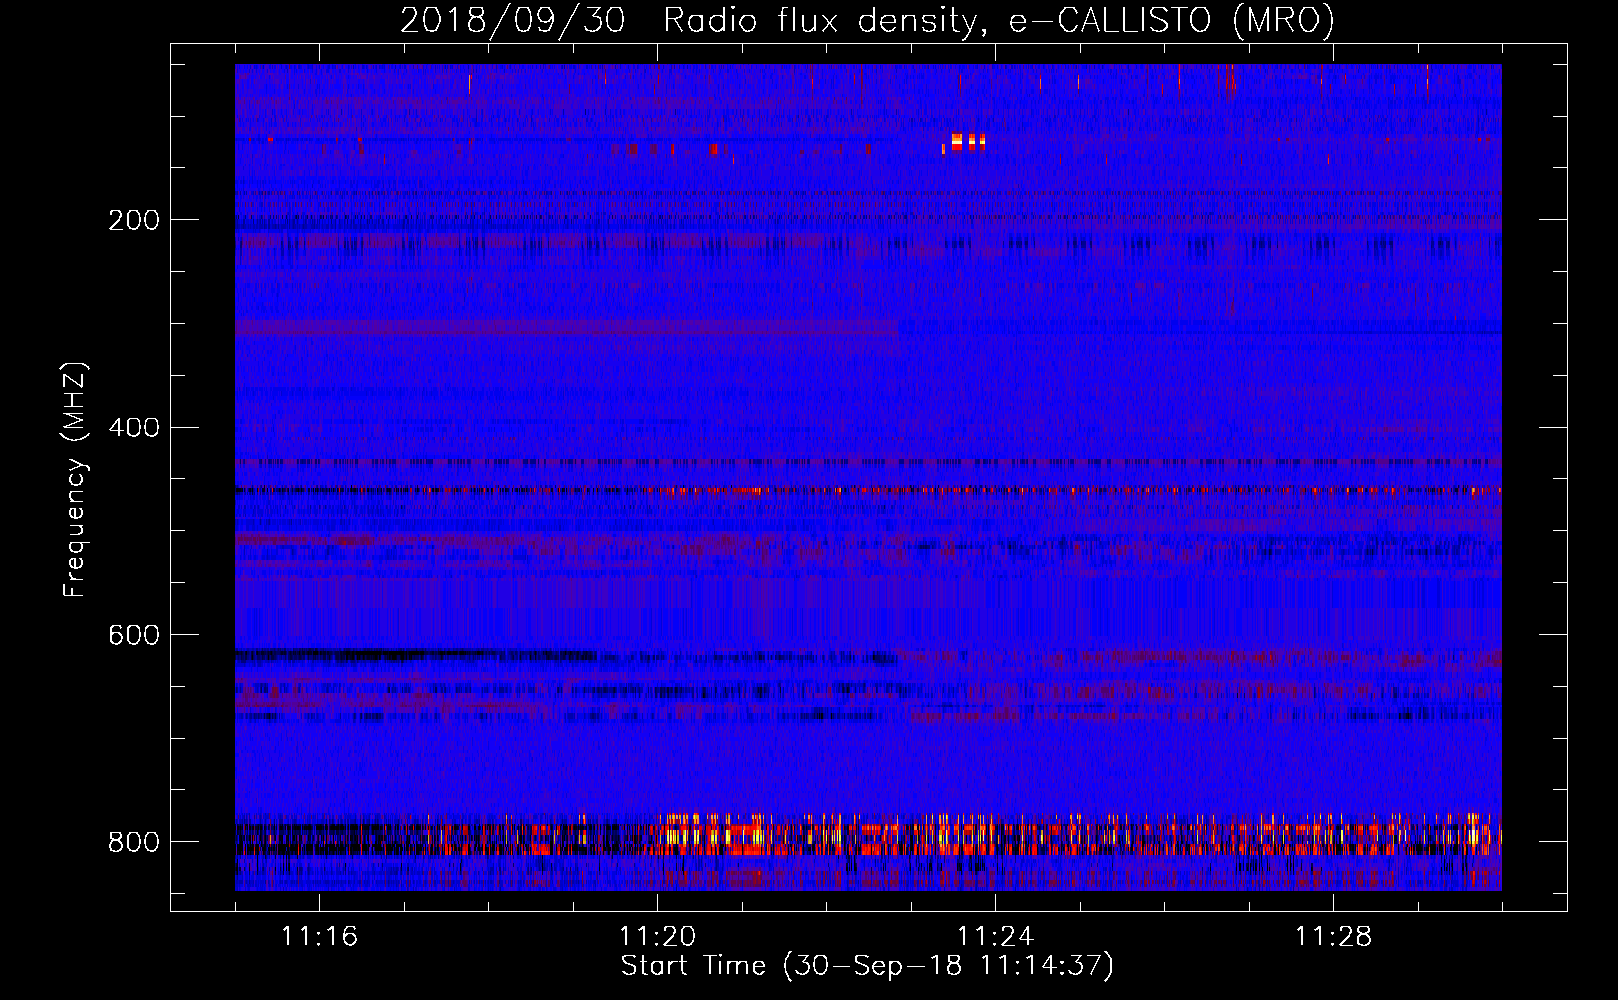Click the 600 MHz frequency tick label
1618x1000 pixels.
point(134,635)
